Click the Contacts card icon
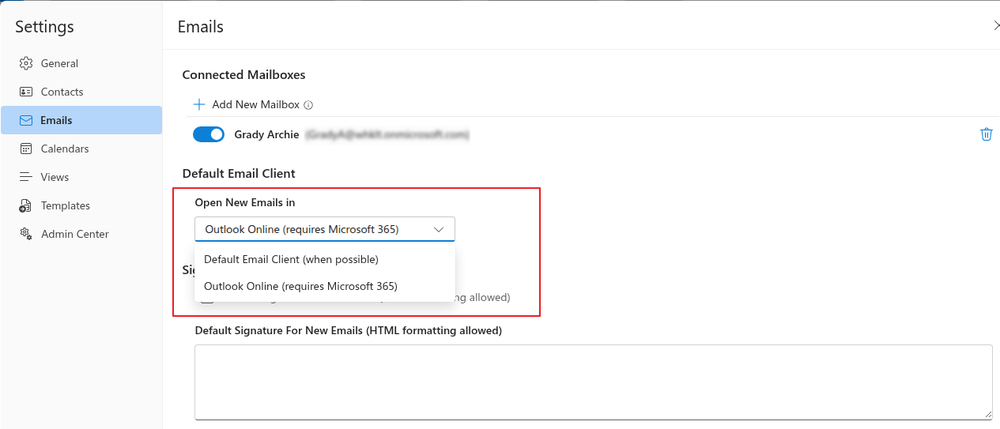 [x=26, y=92]
